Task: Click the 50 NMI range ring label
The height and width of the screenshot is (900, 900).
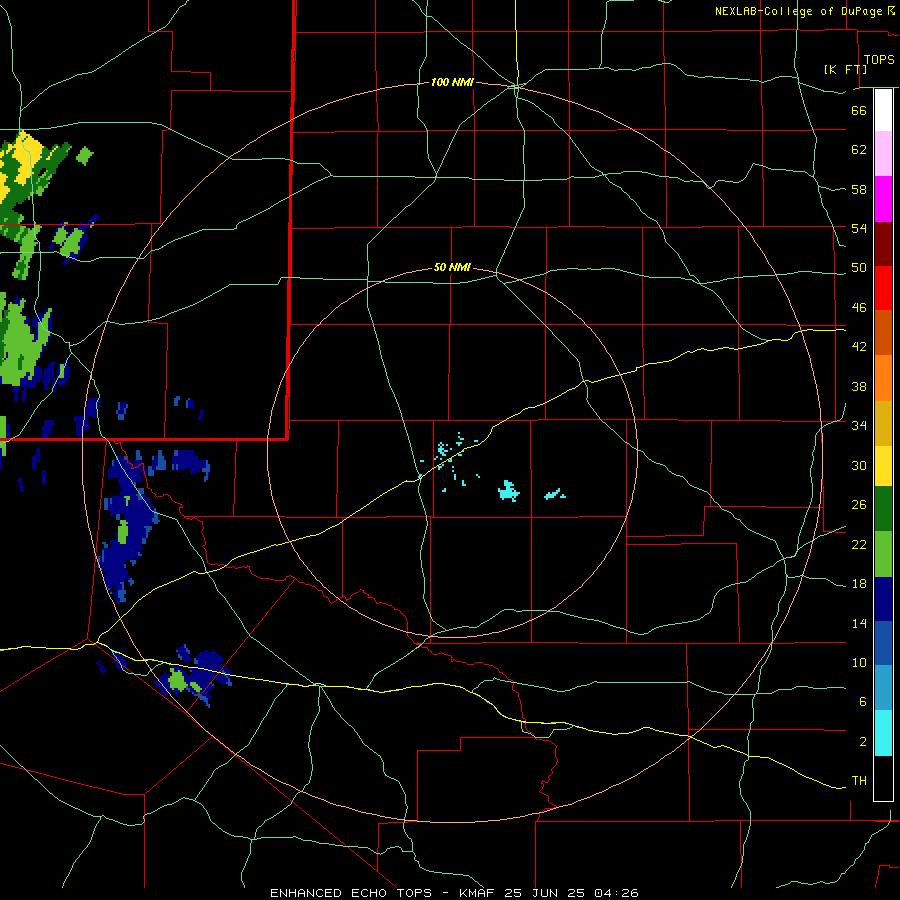Action: tap(452, 267)
